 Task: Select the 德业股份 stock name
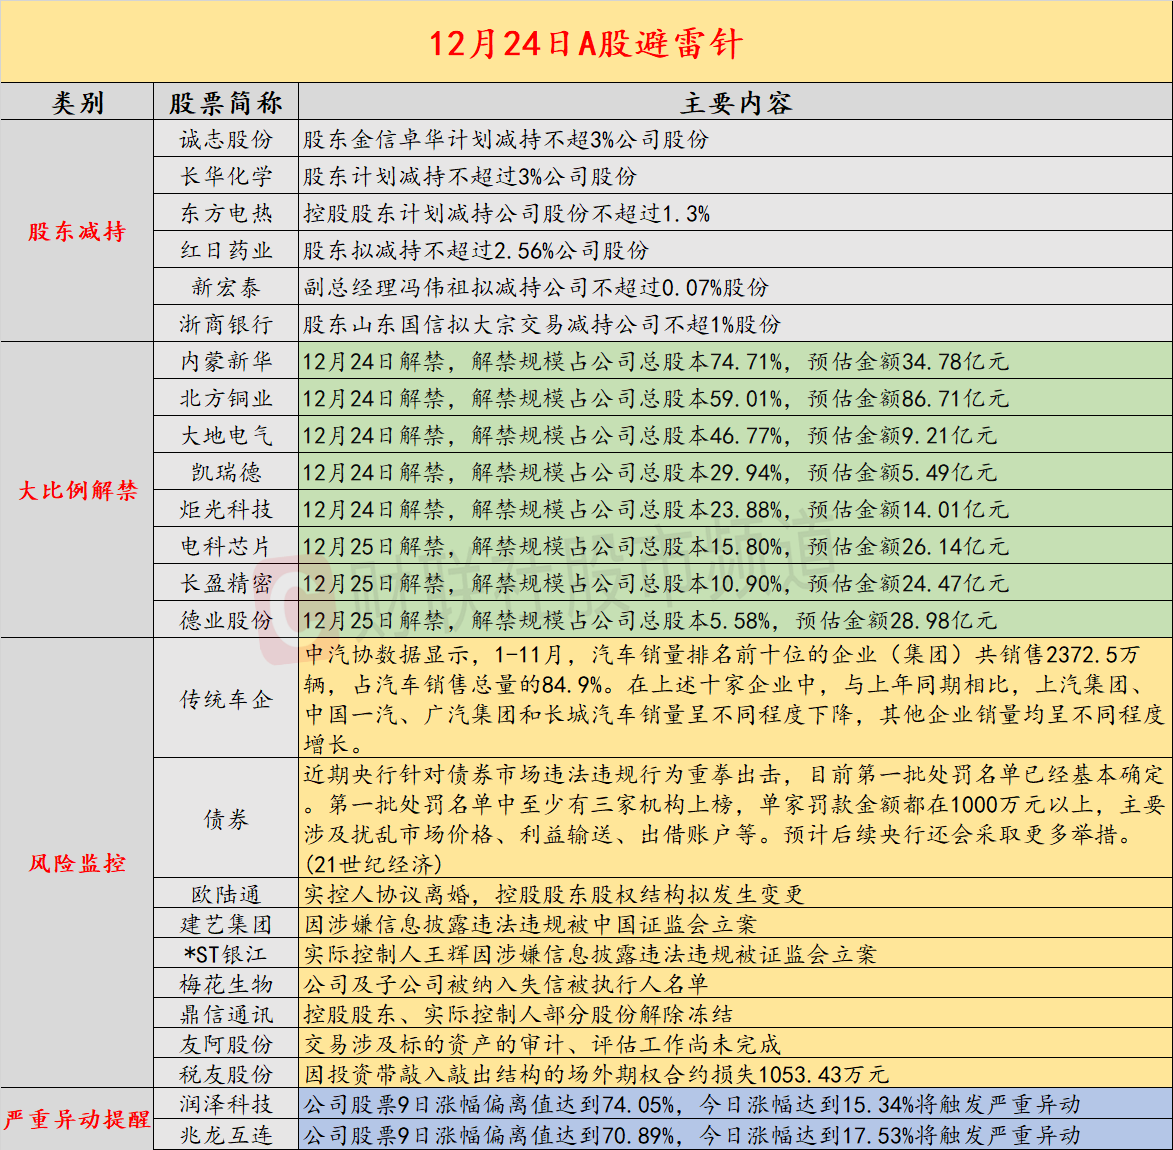tap(226, 620)
